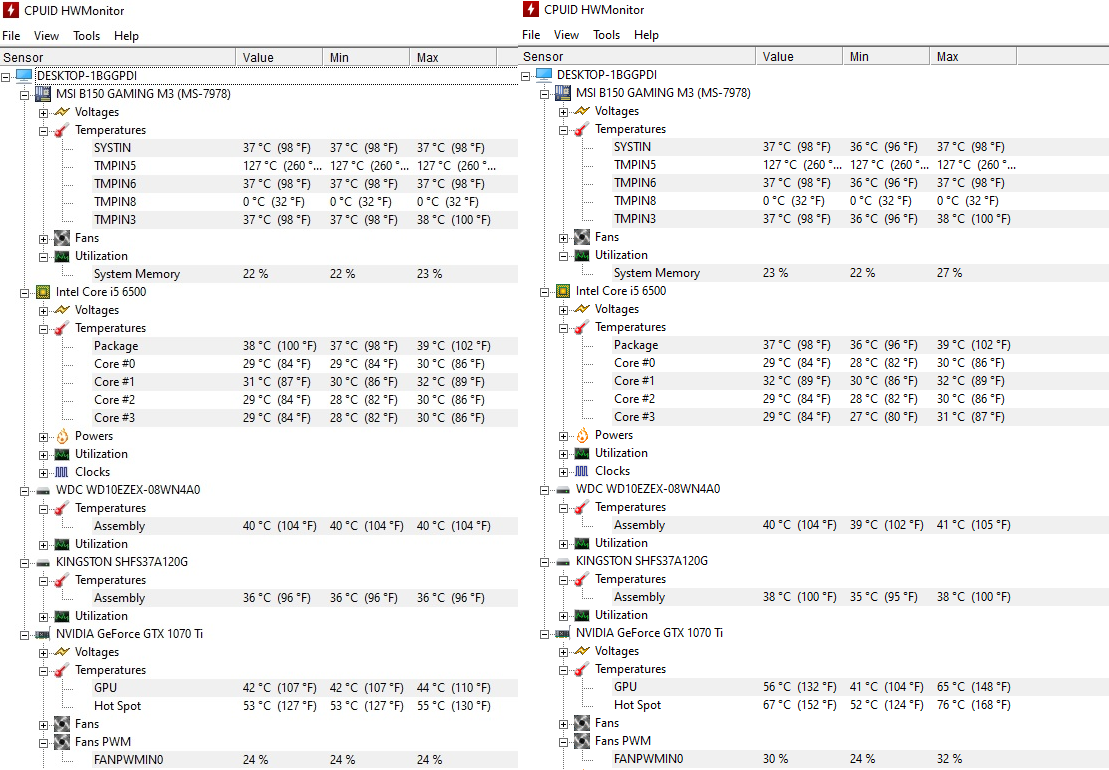Click motherboard Utilization icon in left window

pyautogui.click(x=62, y=256)
